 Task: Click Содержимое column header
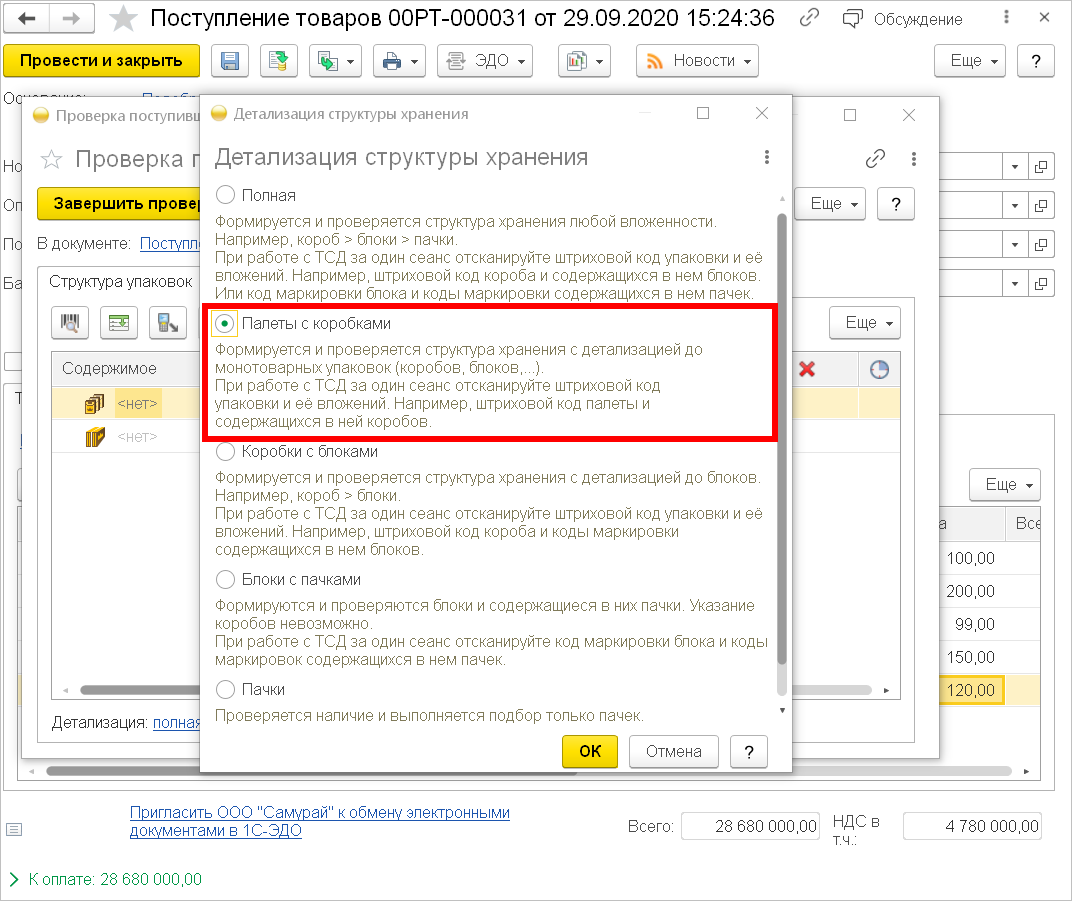click(x=126, y=368)
